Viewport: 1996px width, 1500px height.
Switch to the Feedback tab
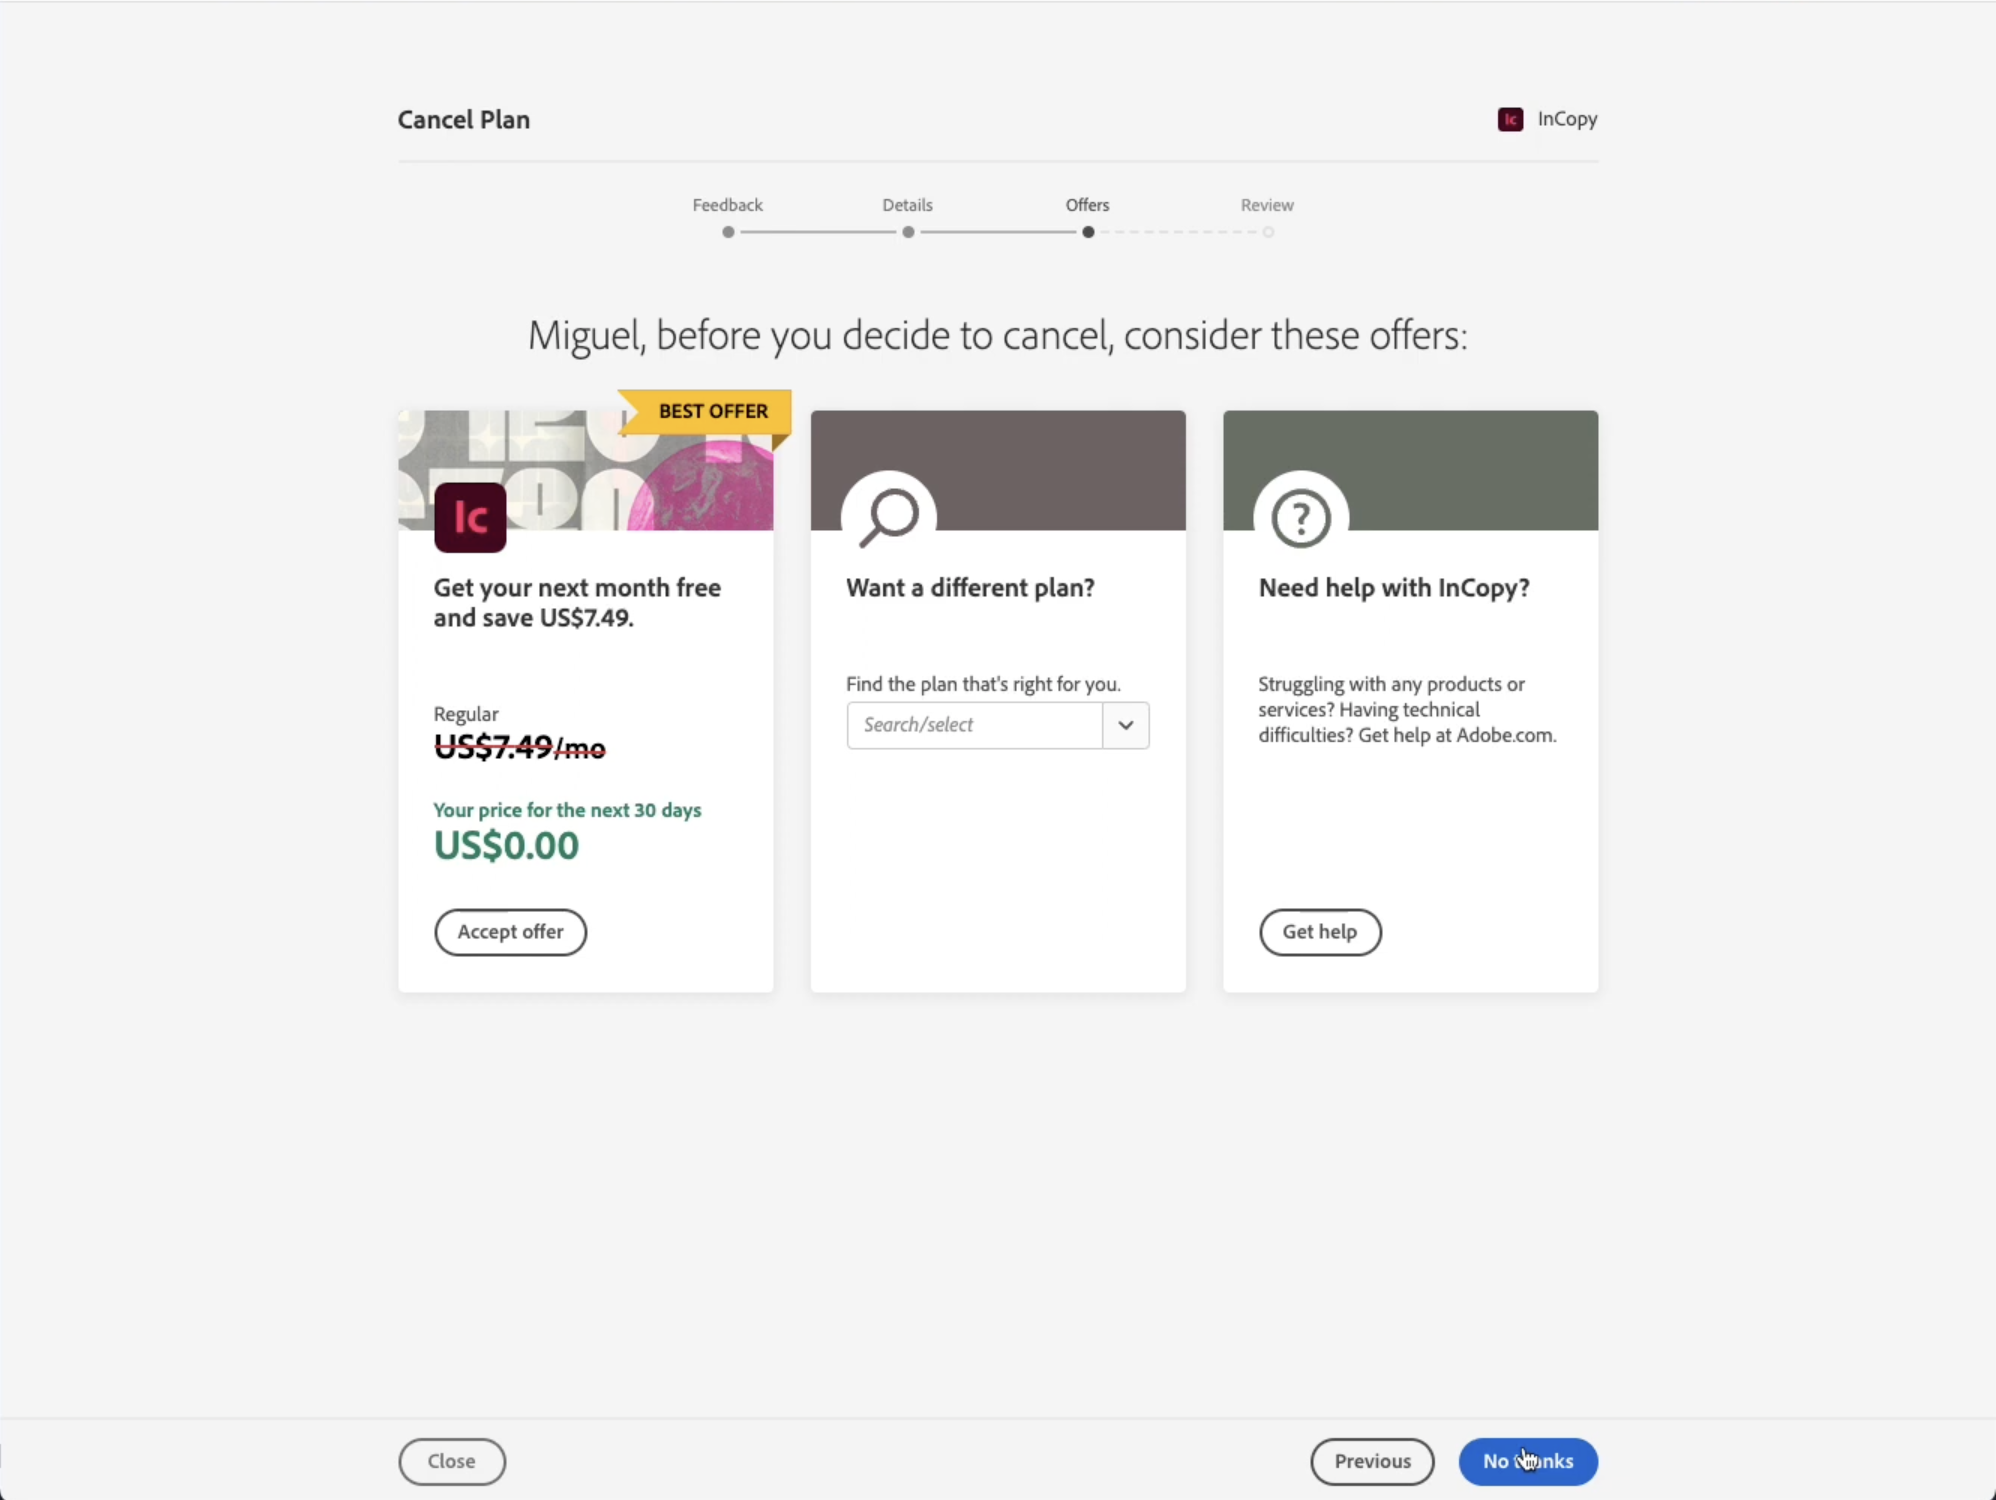pyautogui.click(x=726, y=205)
